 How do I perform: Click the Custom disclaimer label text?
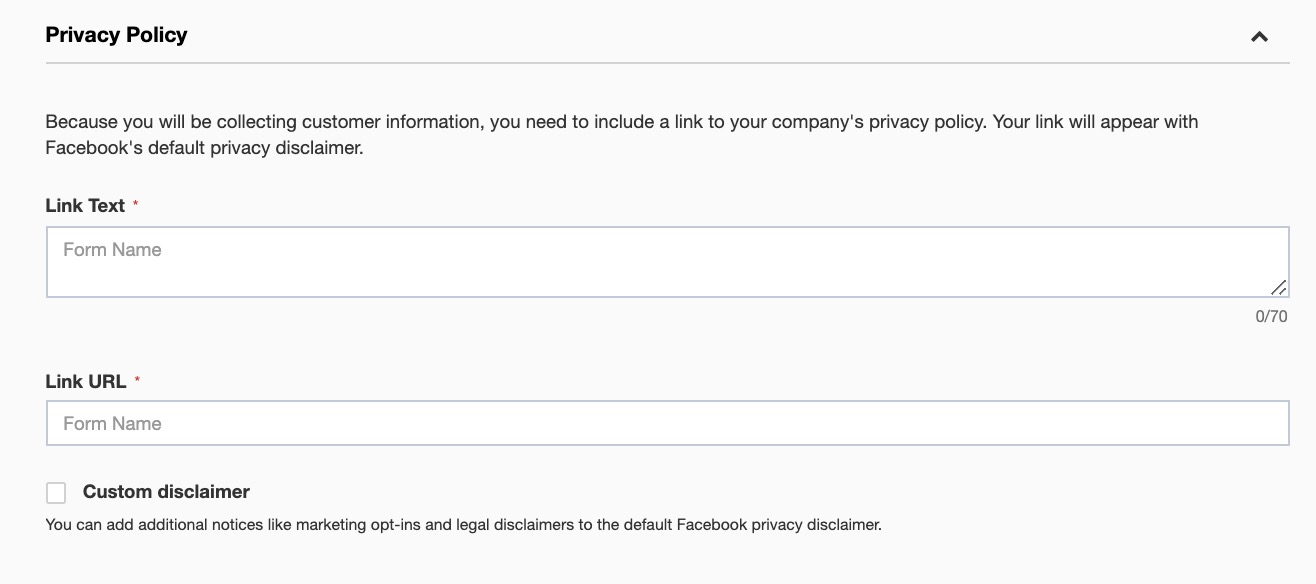coord(166,492)
